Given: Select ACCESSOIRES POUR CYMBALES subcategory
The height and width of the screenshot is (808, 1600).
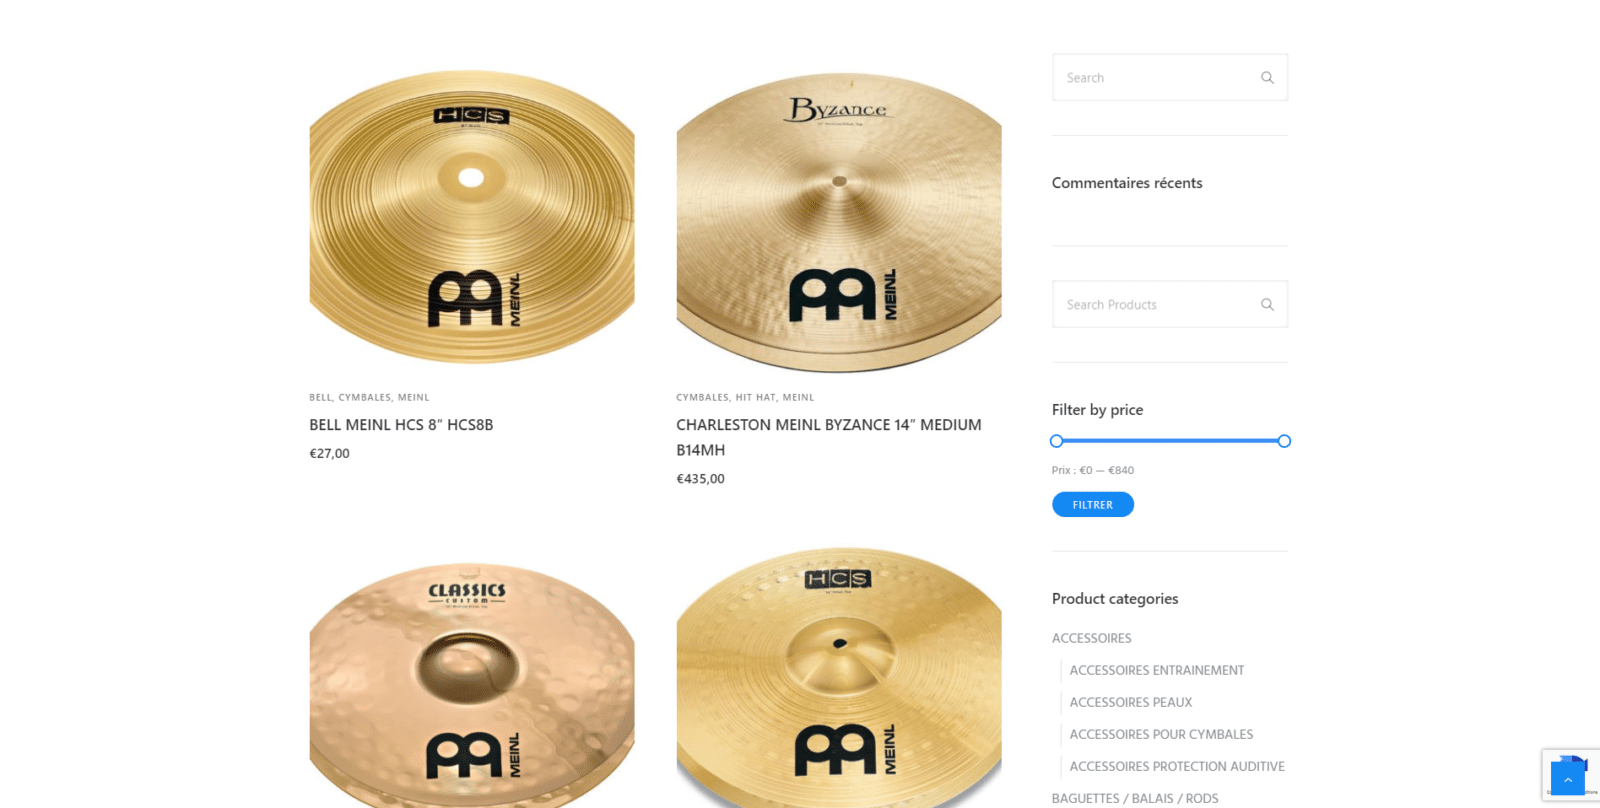Looking at the screenshot, I should tap(1161, 734).
